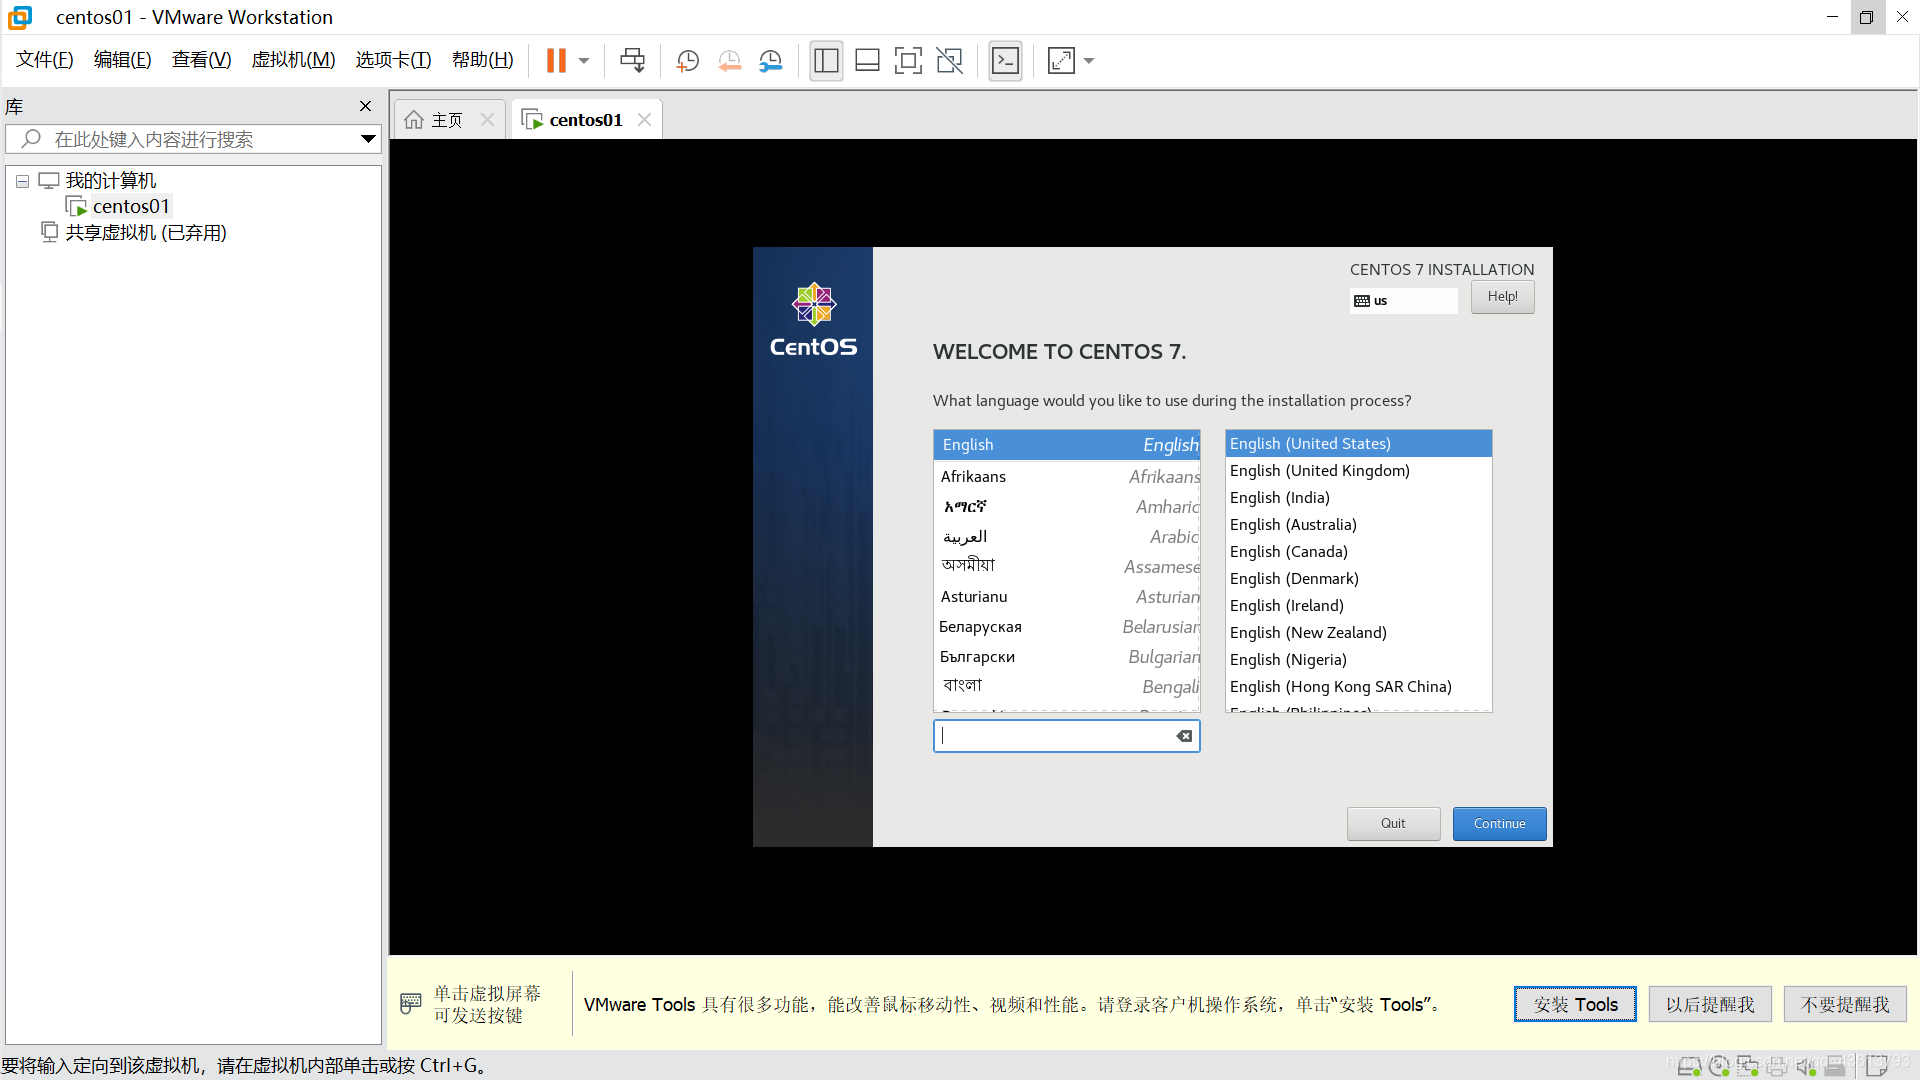
Task: Open the 编辑(E) menu
Action: coord(122,60)
